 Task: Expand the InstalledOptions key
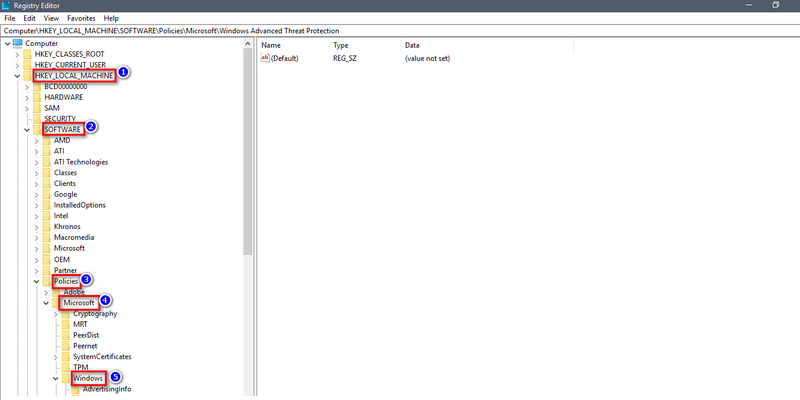pos(37,205)
